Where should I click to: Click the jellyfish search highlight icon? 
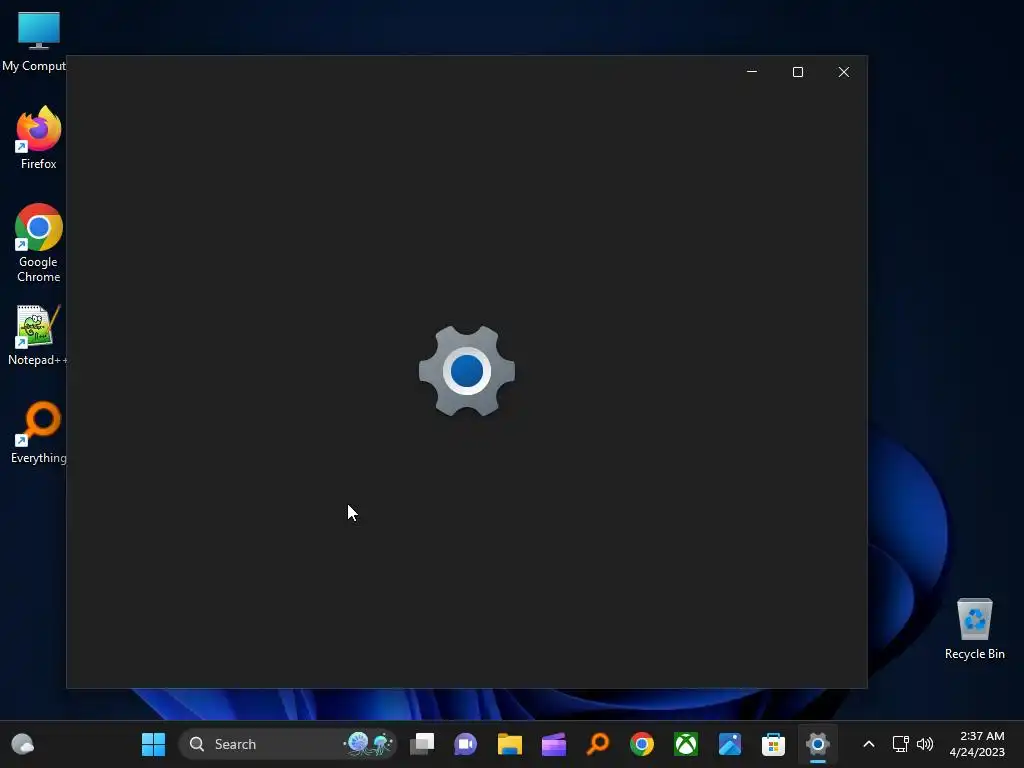point(369,744)
